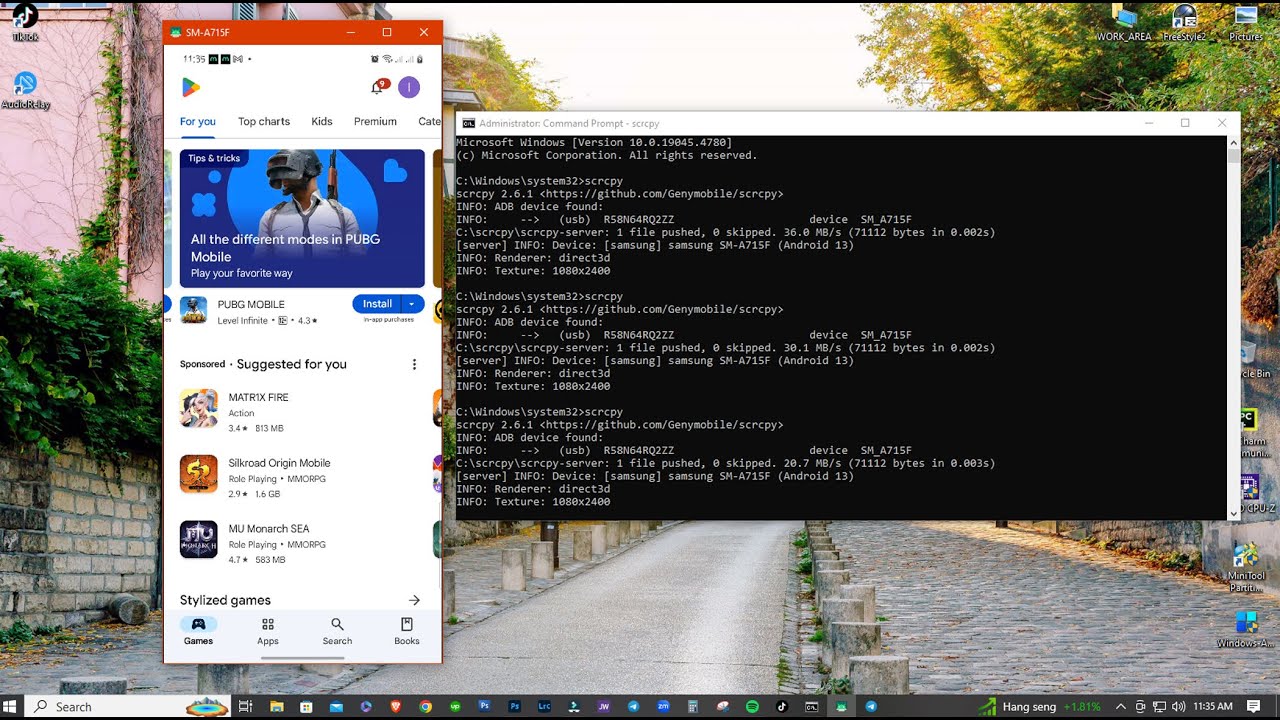Screen dimensions: 1280x720
Task: Open Calculator taskbar icon
Action: click(x=693, y=706)
